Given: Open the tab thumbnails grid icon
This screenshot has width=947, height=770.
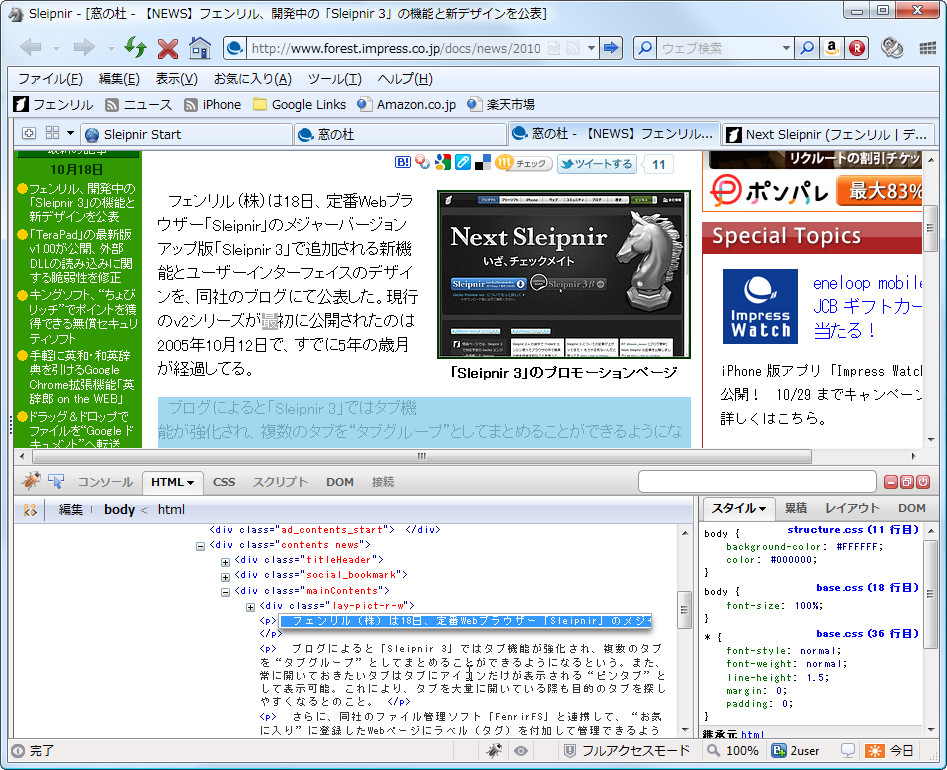Looking at the screenshot, I should (x=53, y=133).
